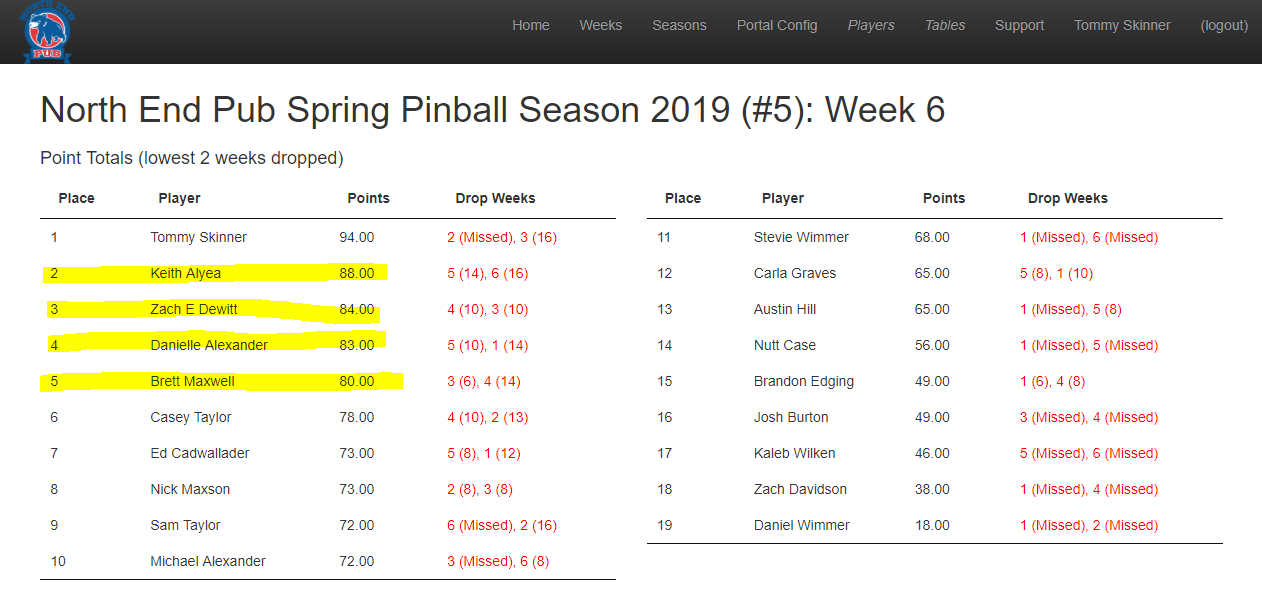Image resolution: width=1262 pixels, height=595 pixels.
Task: Click the logout link
Action: [1224, 26]
